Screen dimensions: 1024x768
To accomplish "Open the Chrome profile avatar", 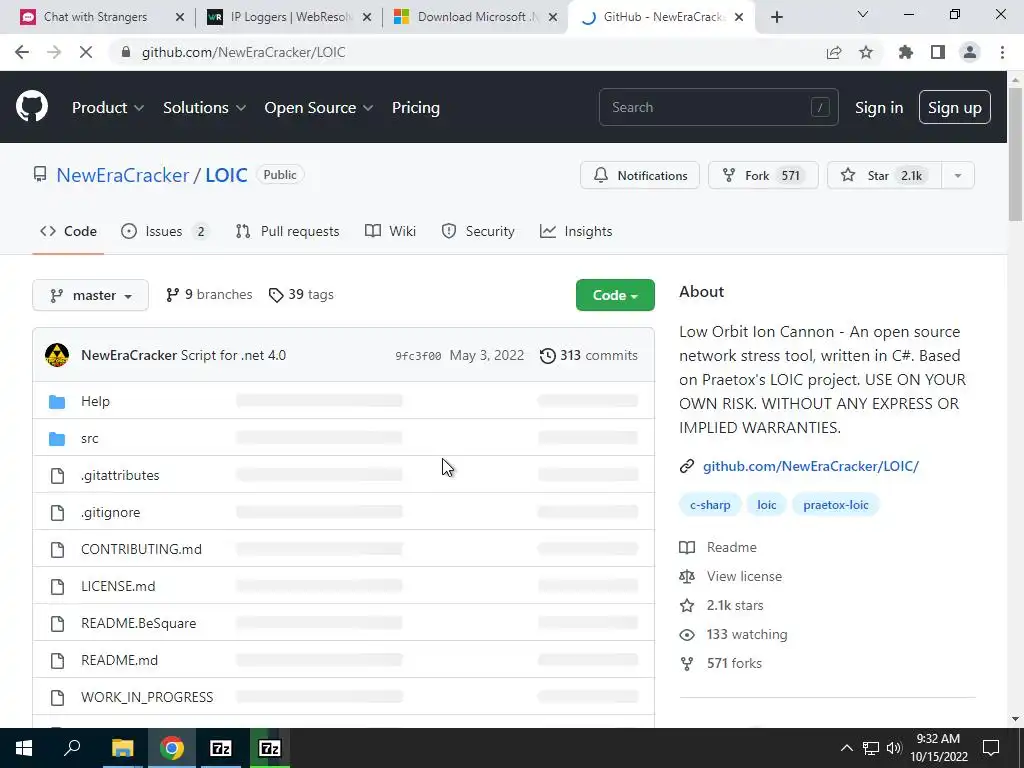I will pyautogui.click(x=970, y=52).
